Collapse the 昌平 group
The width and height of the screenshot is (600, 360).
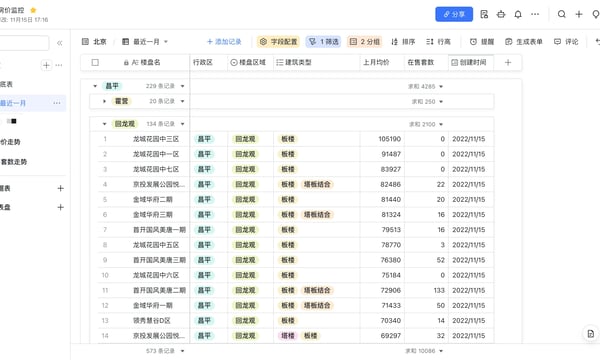coord(95,86)
